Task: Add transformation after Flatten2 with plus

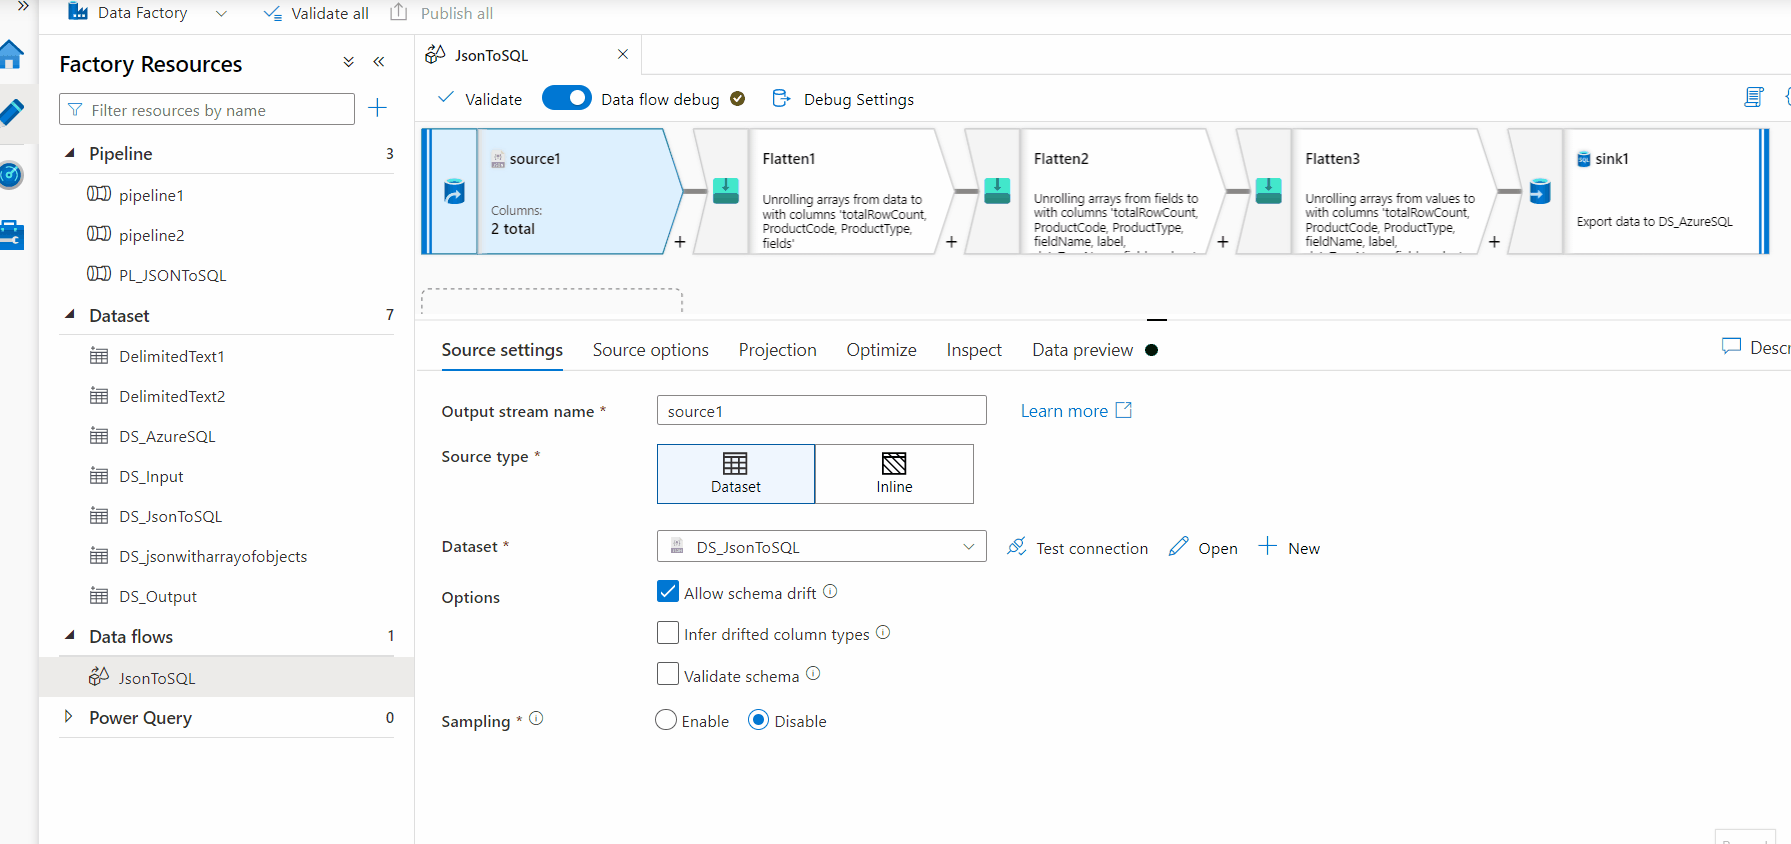Action: click(x=1222, y=242)
